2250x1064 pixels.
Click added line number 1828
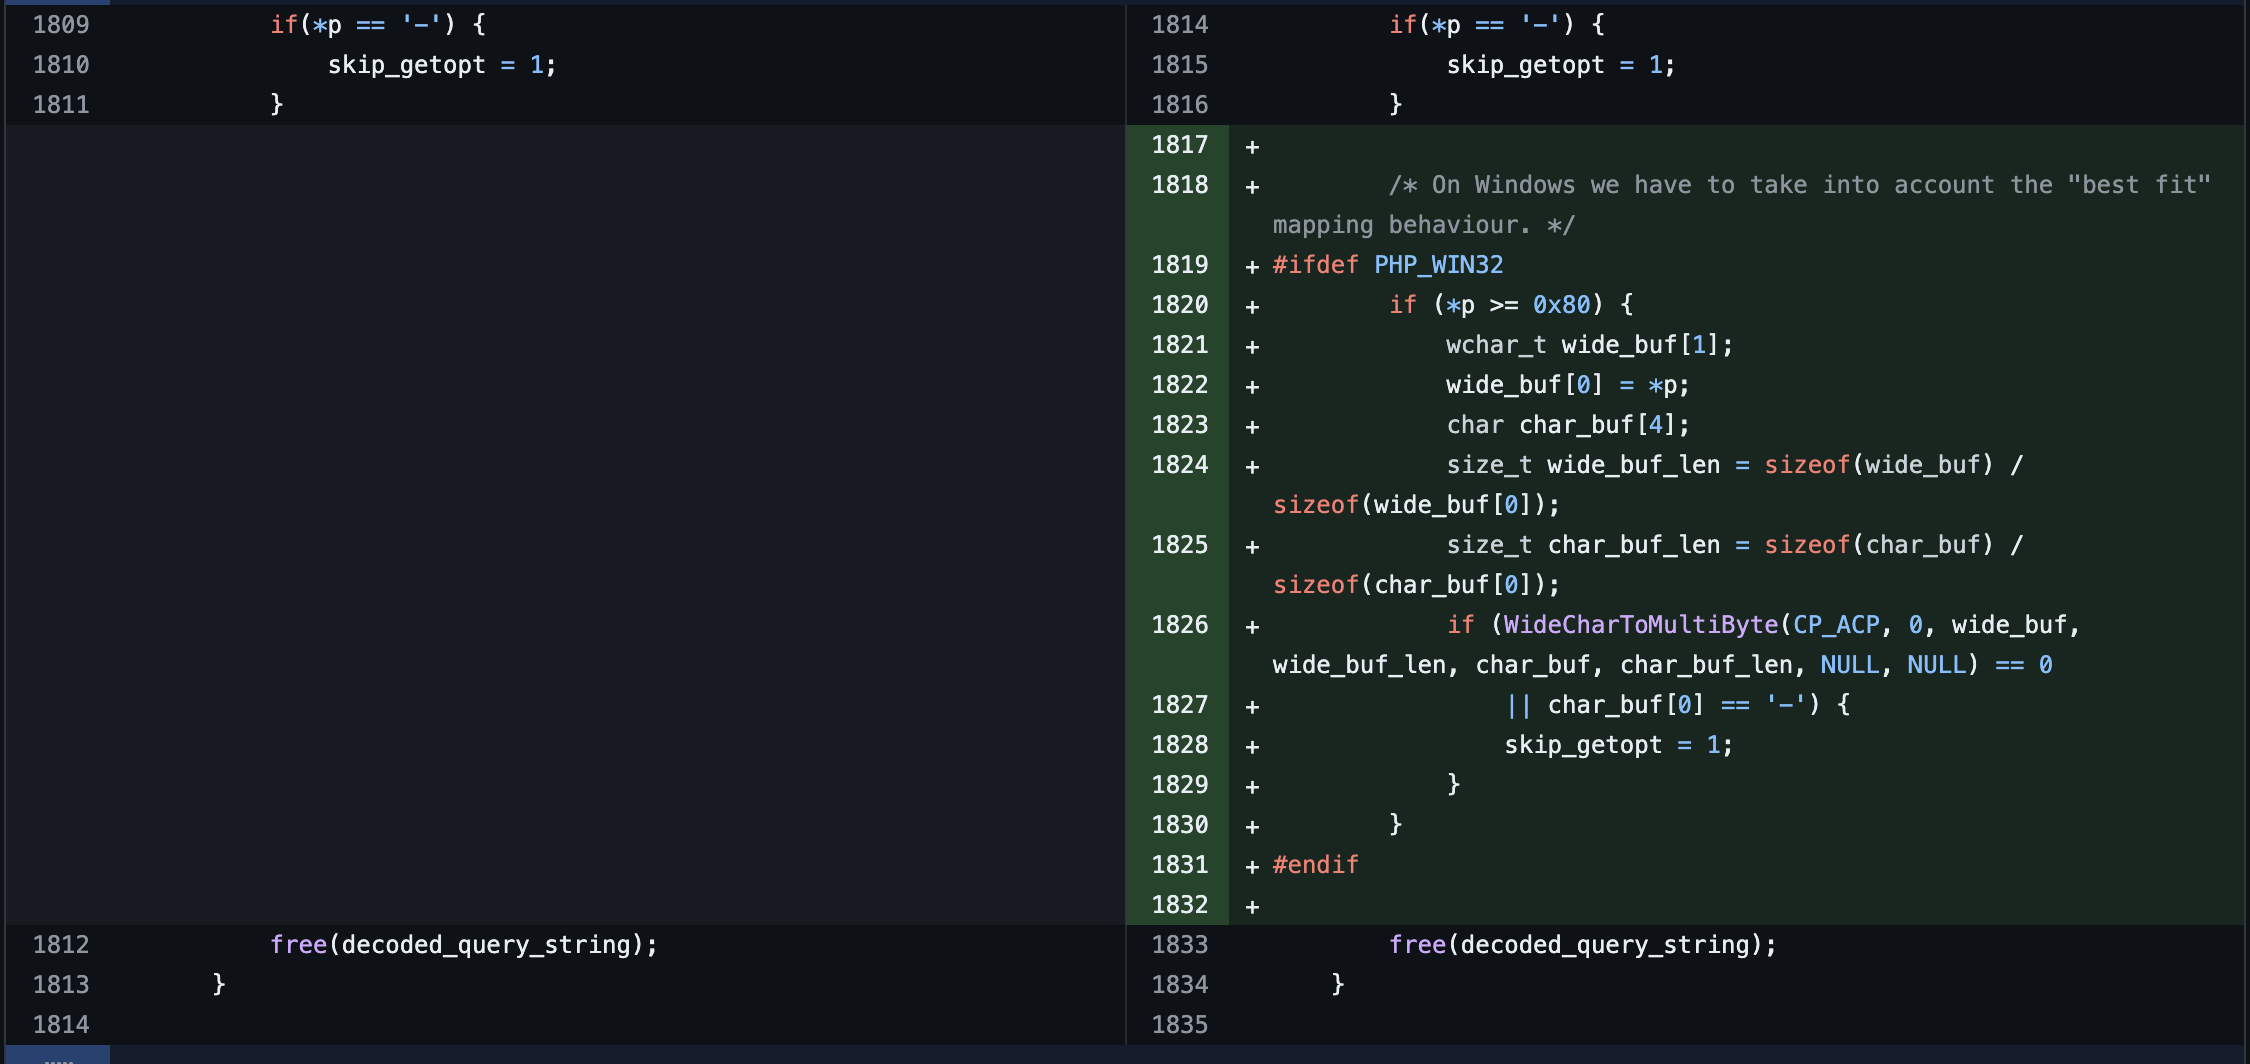(x=1180, y=745)
